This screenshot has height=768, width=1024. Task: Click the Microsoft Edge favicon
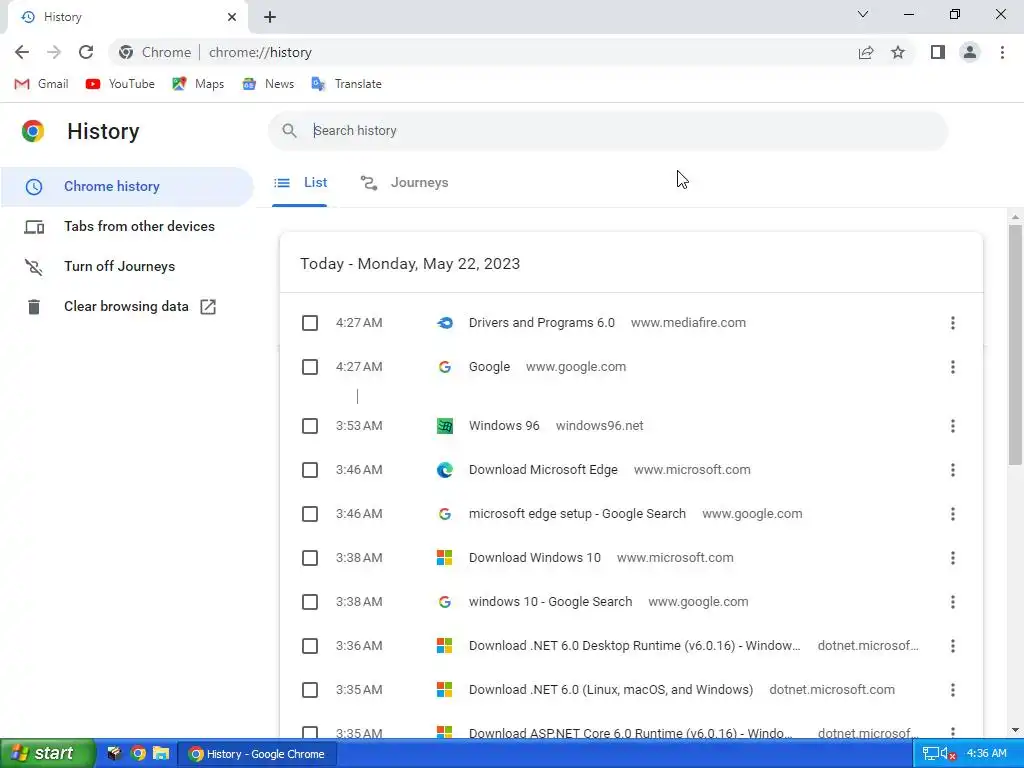point(445,470)
